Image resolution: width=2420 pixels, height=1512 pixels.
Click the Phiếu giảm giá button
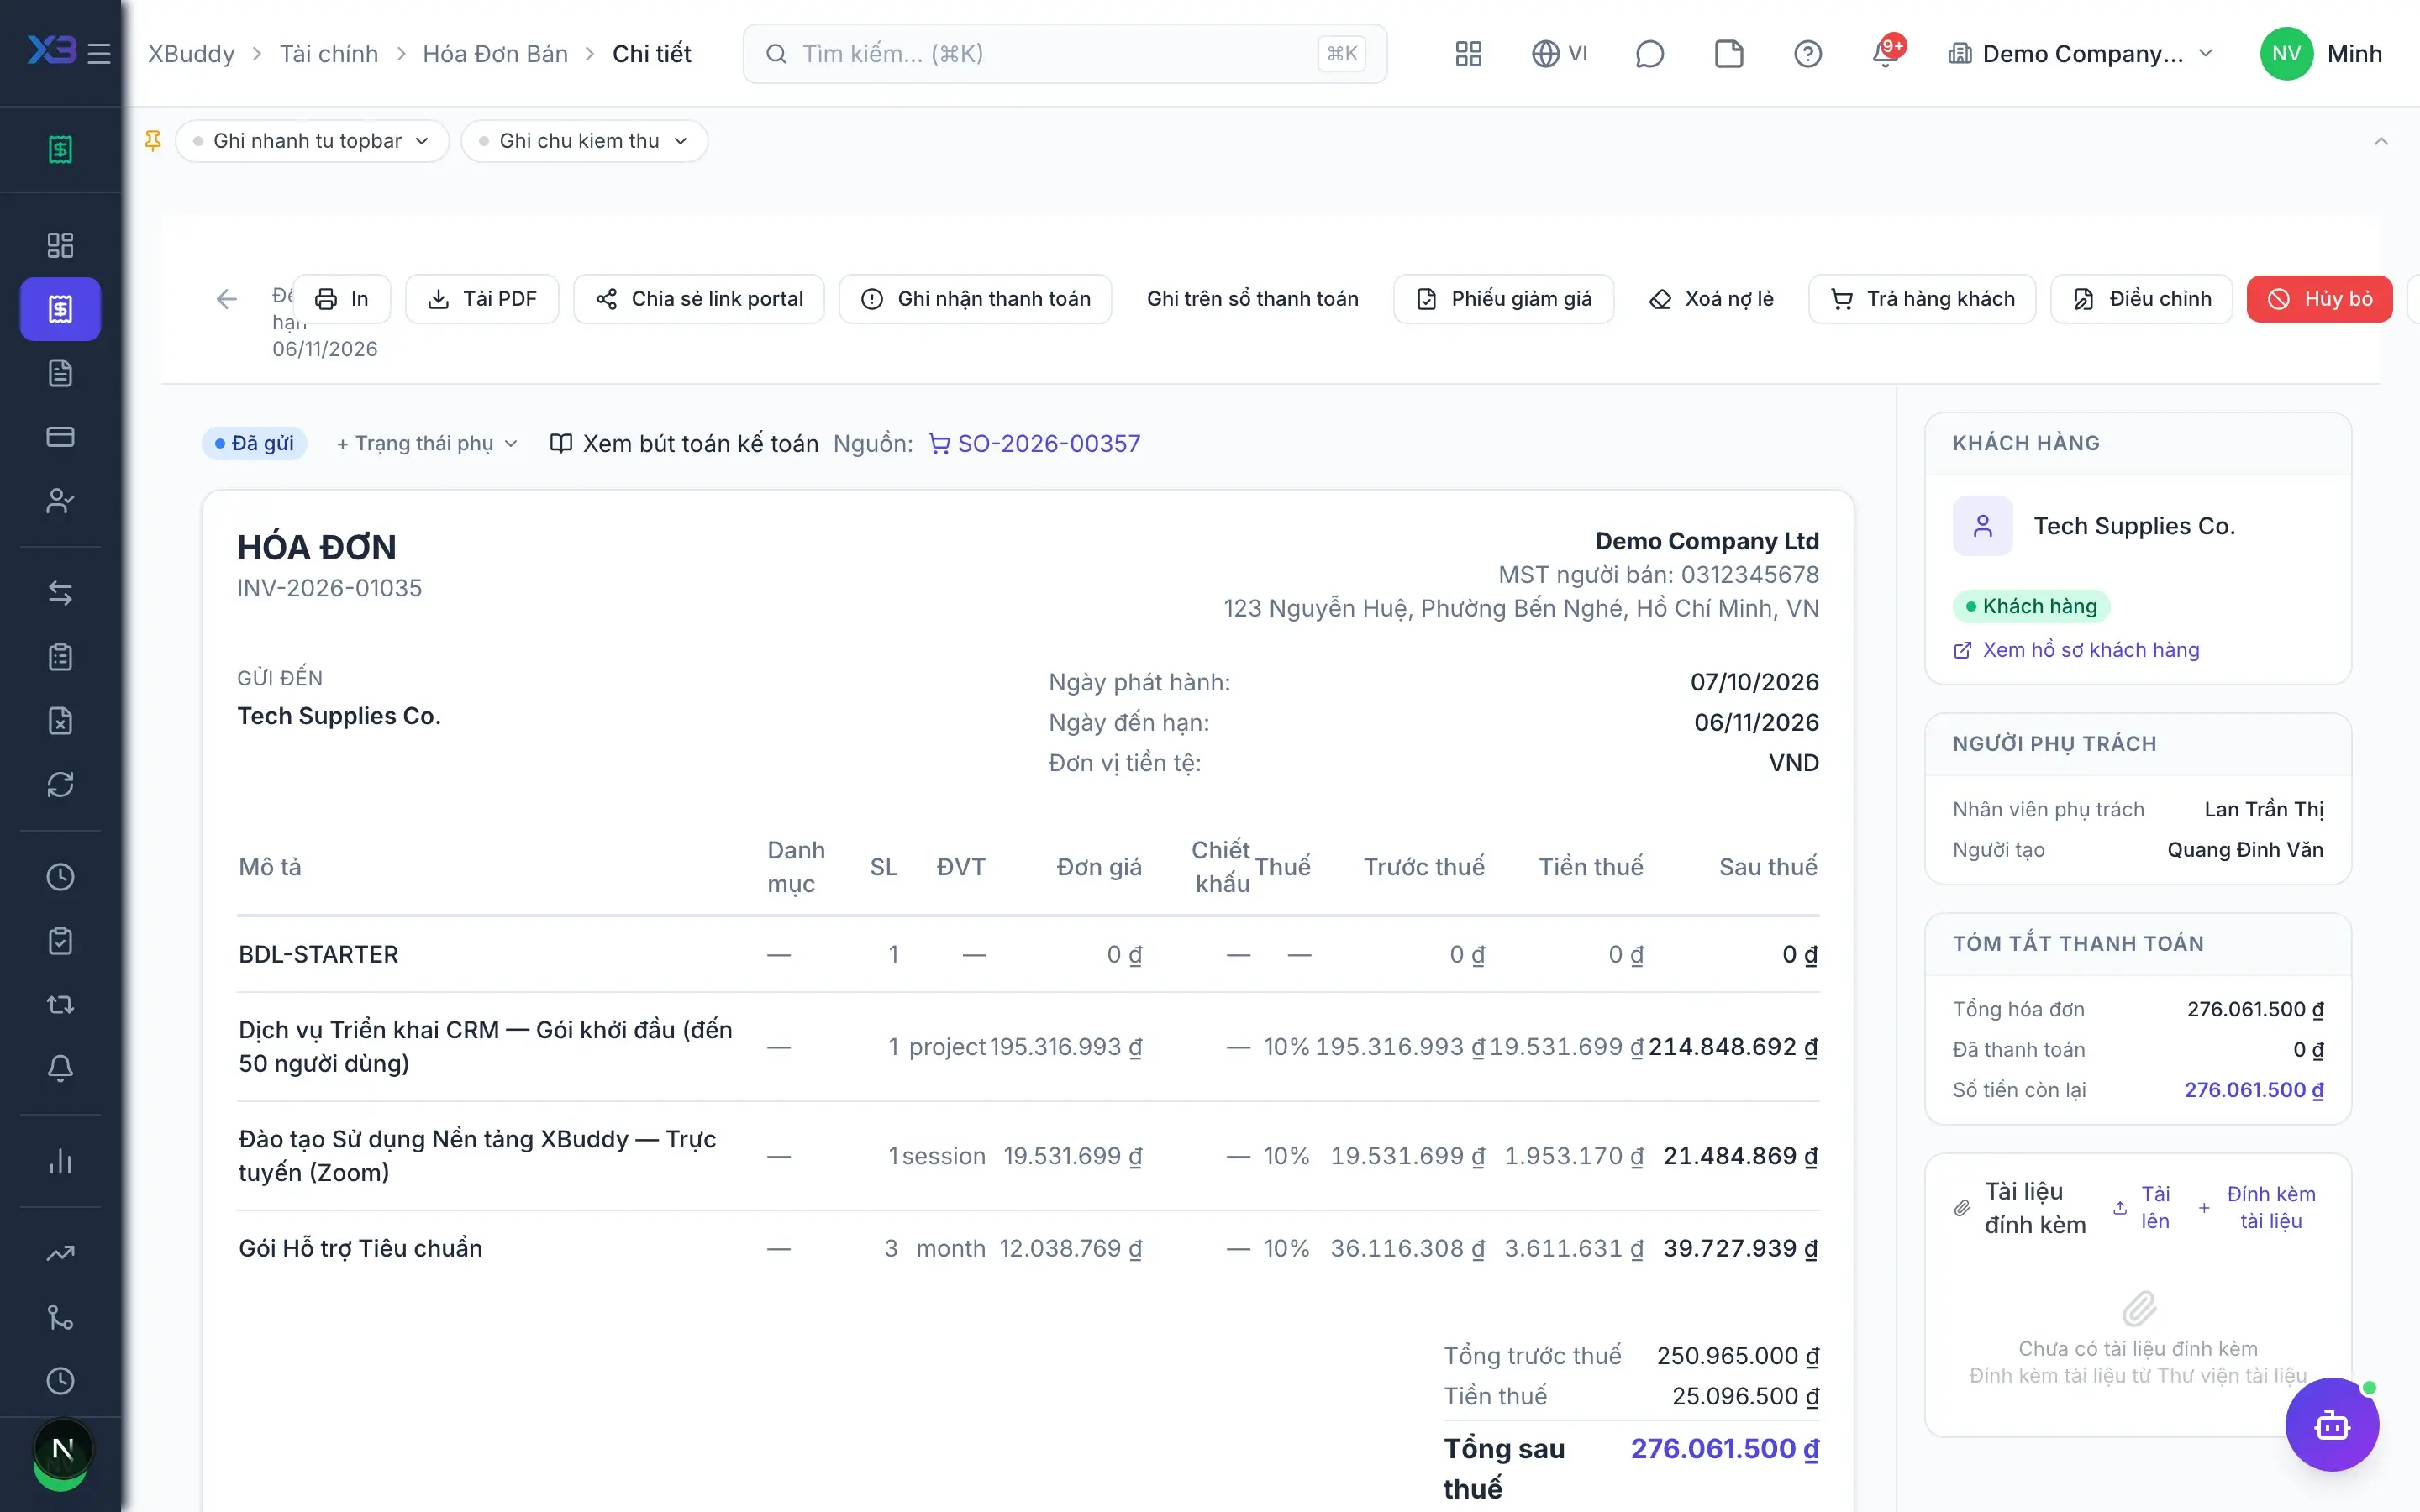[x=1503, y=298]
